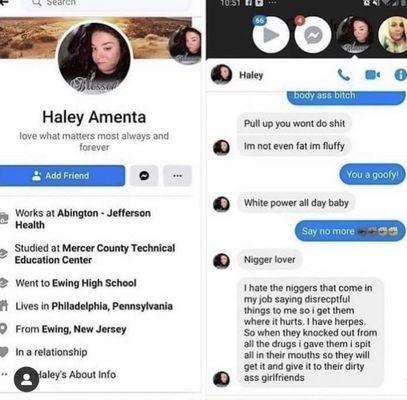
Task: Open Philadelphia, Pennsylvania location link
Action: [x=112, y=306]
